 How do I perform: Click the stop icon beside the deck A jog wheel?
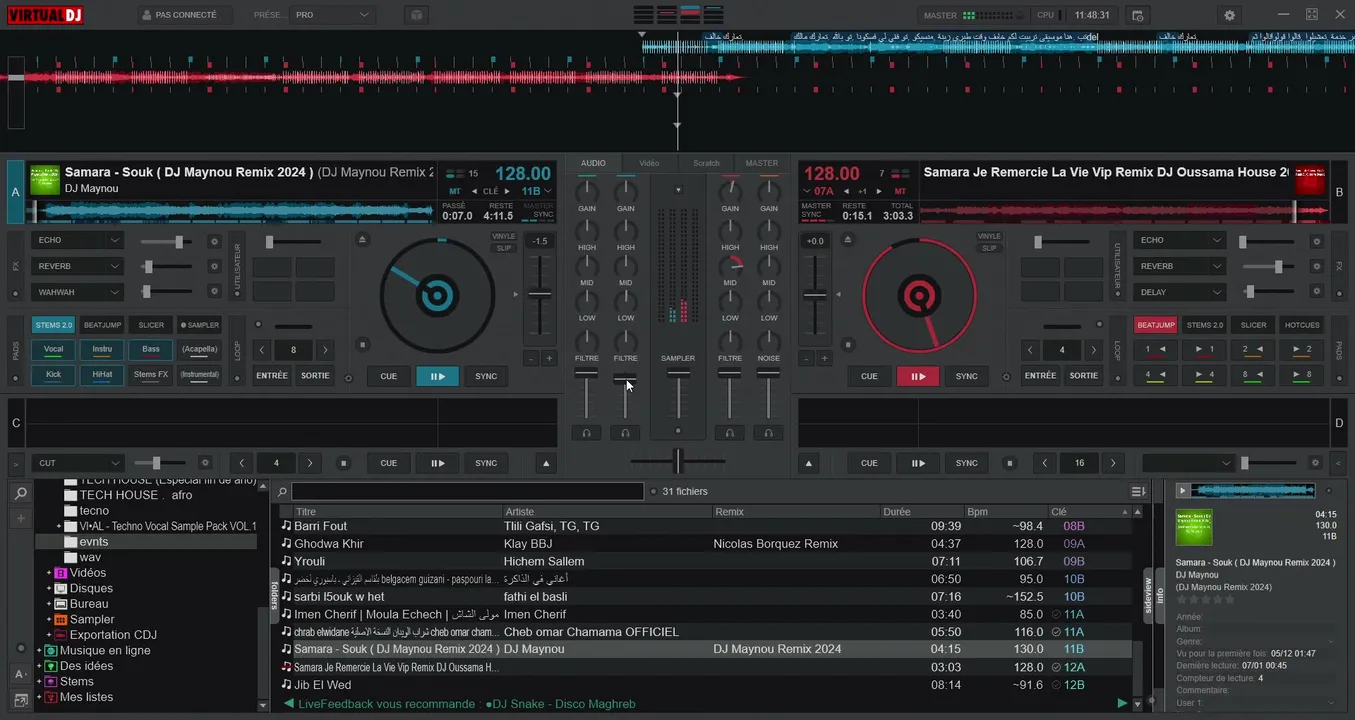[362, 345]
